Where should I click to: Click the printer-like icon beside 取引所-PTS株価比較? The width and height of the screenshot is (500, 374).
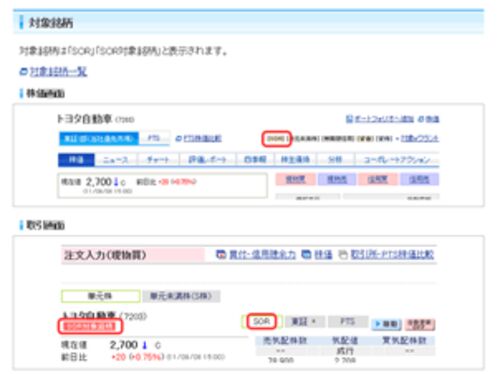343,255
